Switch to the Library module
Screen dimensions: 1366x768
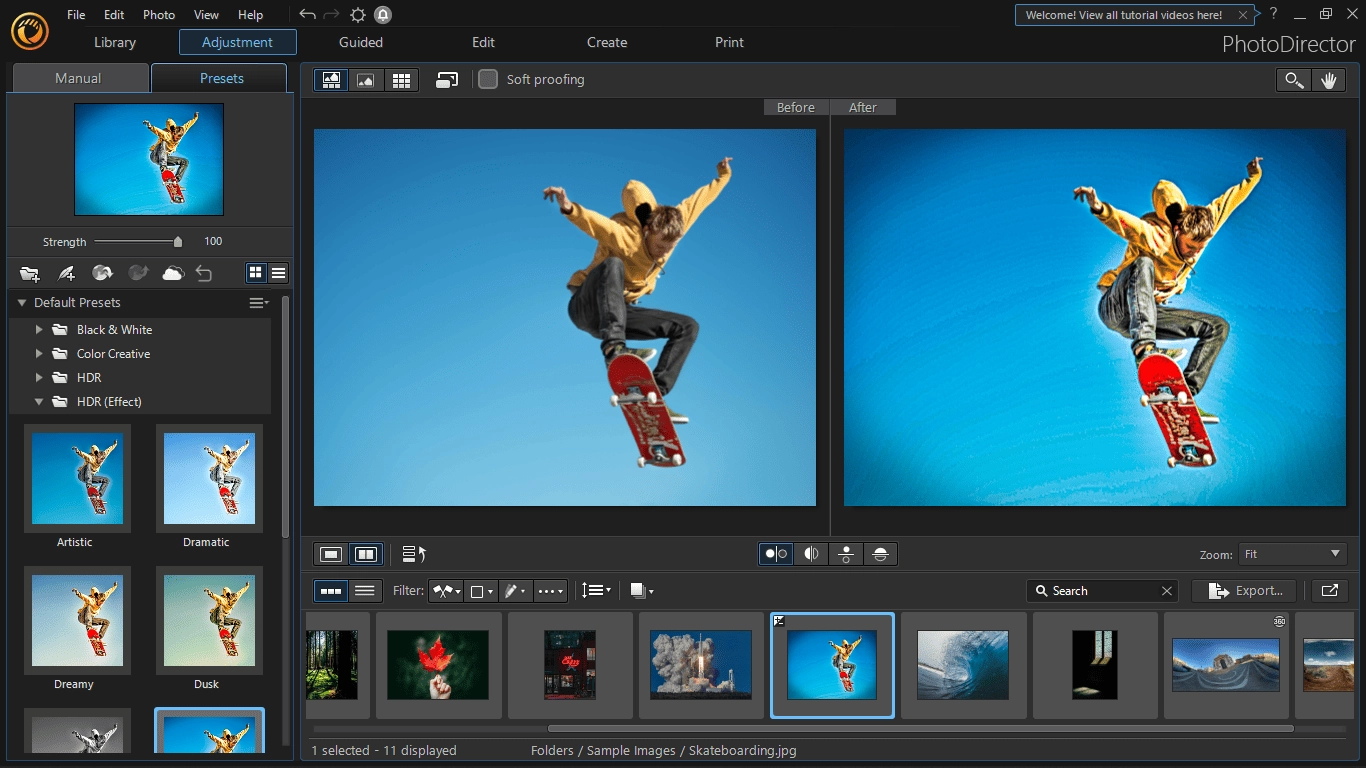coord(115,42)
